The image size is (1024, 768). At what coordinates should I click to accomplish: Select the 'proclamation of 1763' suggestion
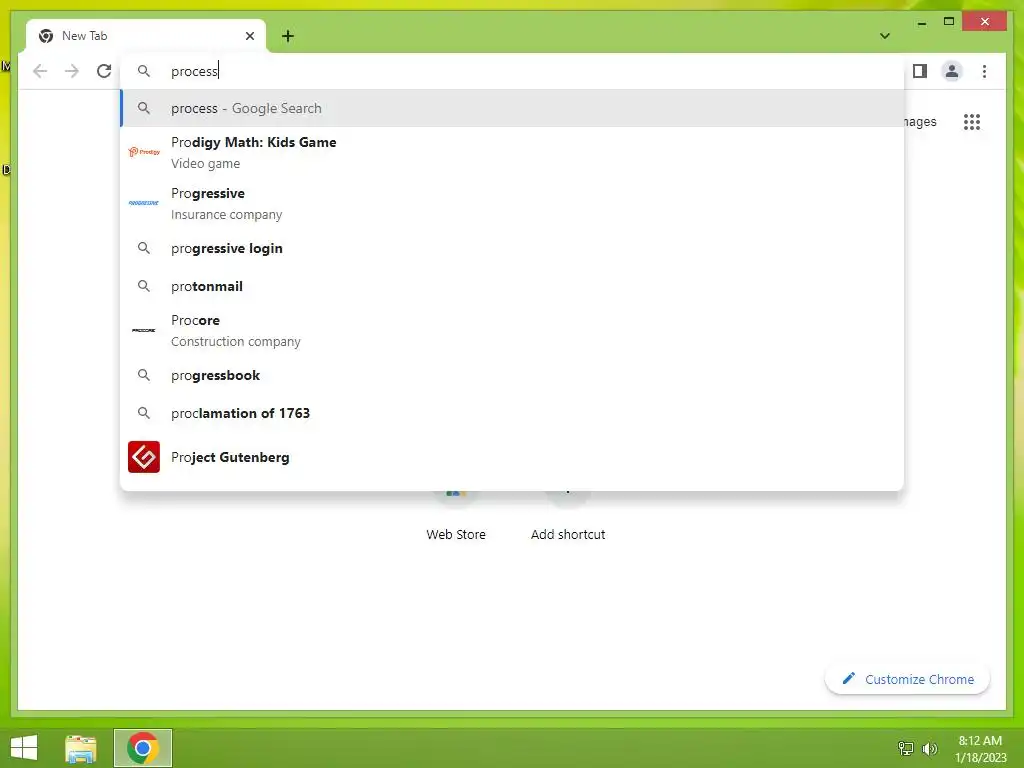(513, 413)
